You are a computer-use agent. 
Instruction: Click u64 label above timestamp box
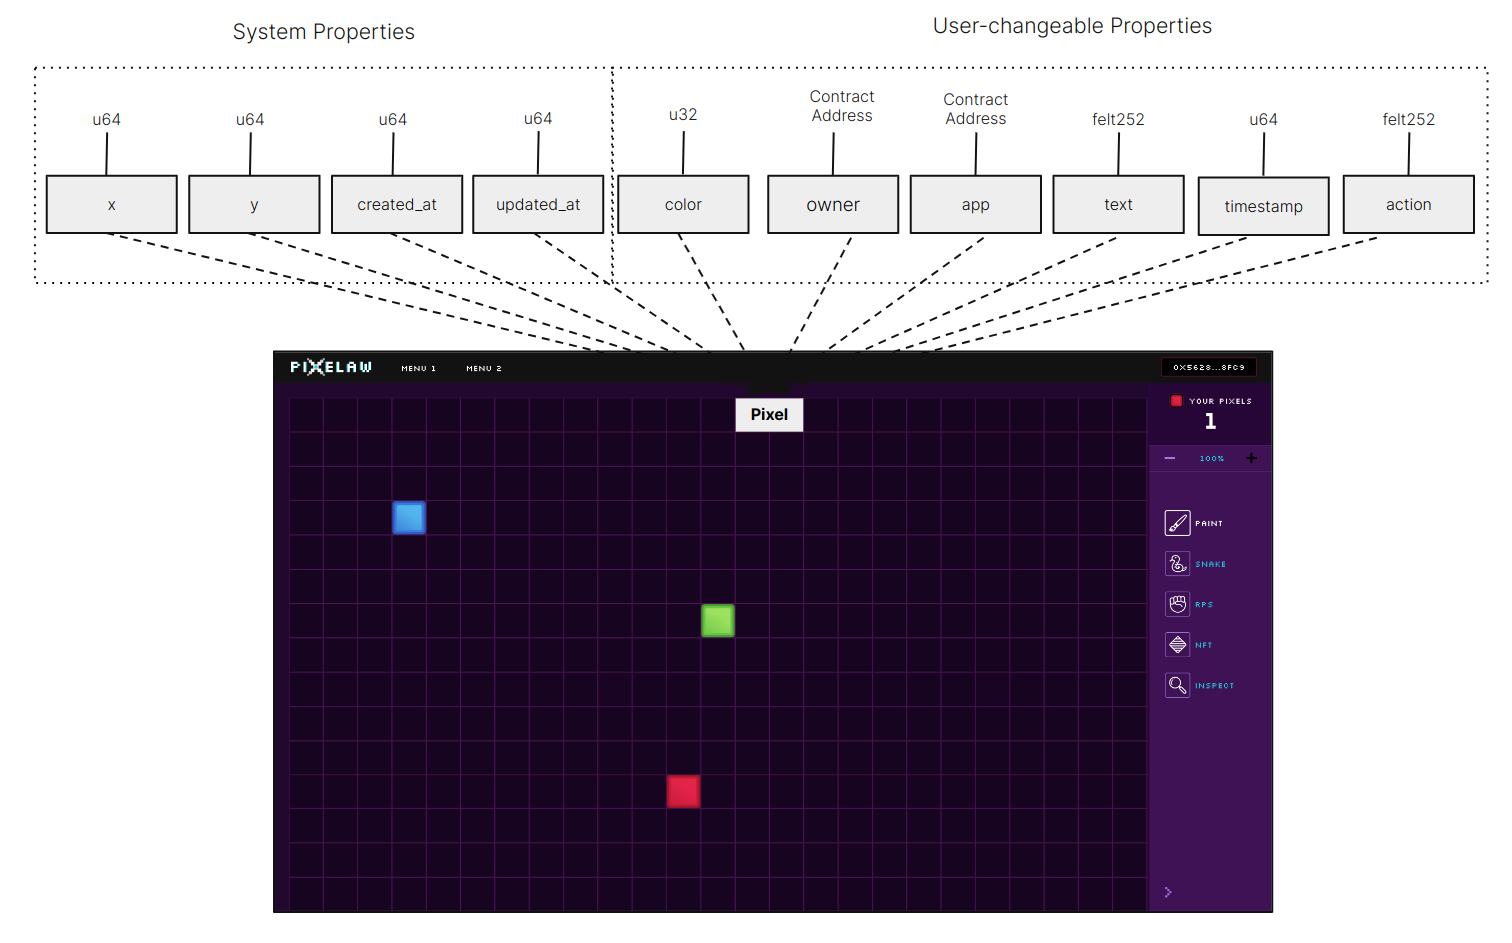[x=1264, y=120]
